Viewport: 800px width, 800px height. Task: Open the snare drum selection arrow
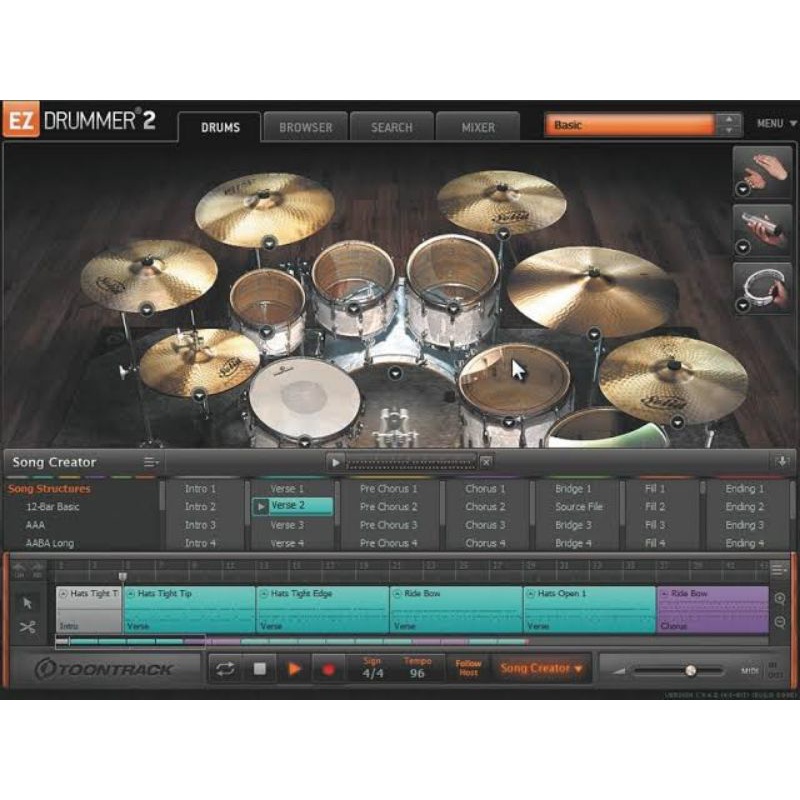pyautogui.click(x=305, y=442)
